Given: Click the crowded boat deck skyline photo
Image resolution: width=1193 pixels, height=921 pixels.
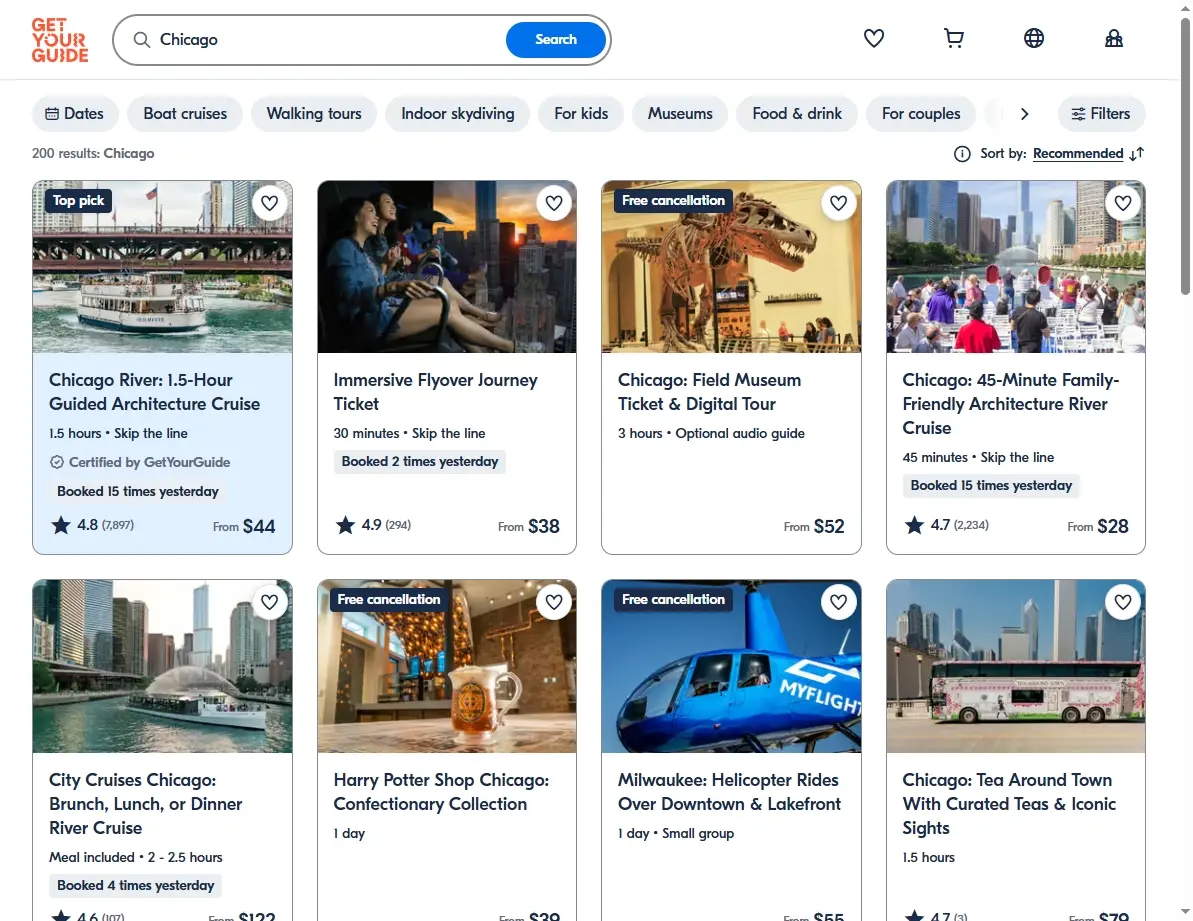Looking at the screenshot, I should click(x=1016, y=267).
